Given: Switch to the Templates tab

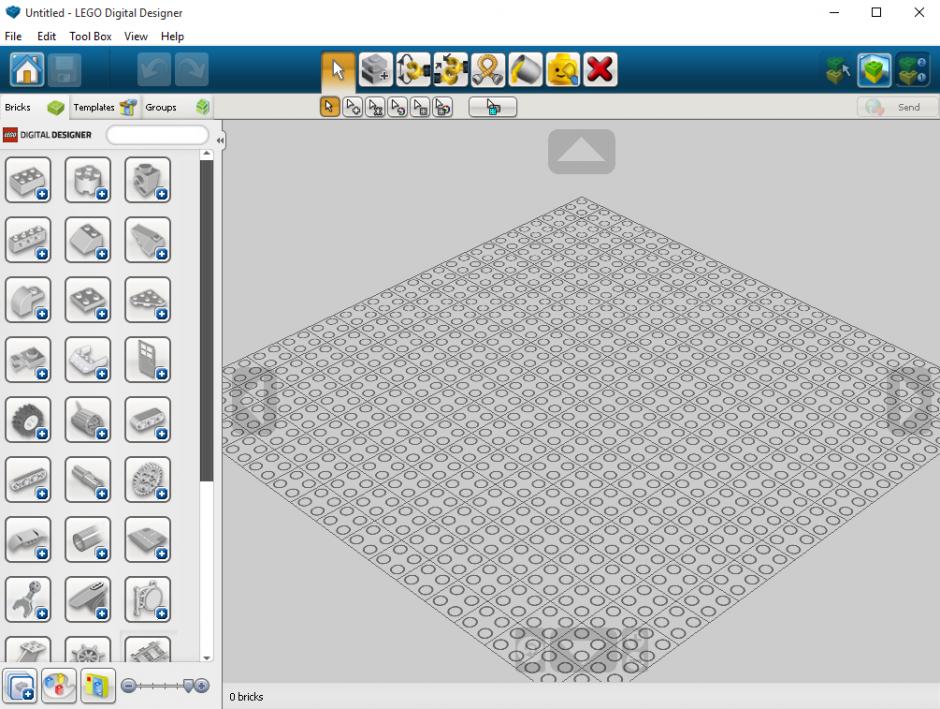Looking at the screenshot, I should coord(99,107).
